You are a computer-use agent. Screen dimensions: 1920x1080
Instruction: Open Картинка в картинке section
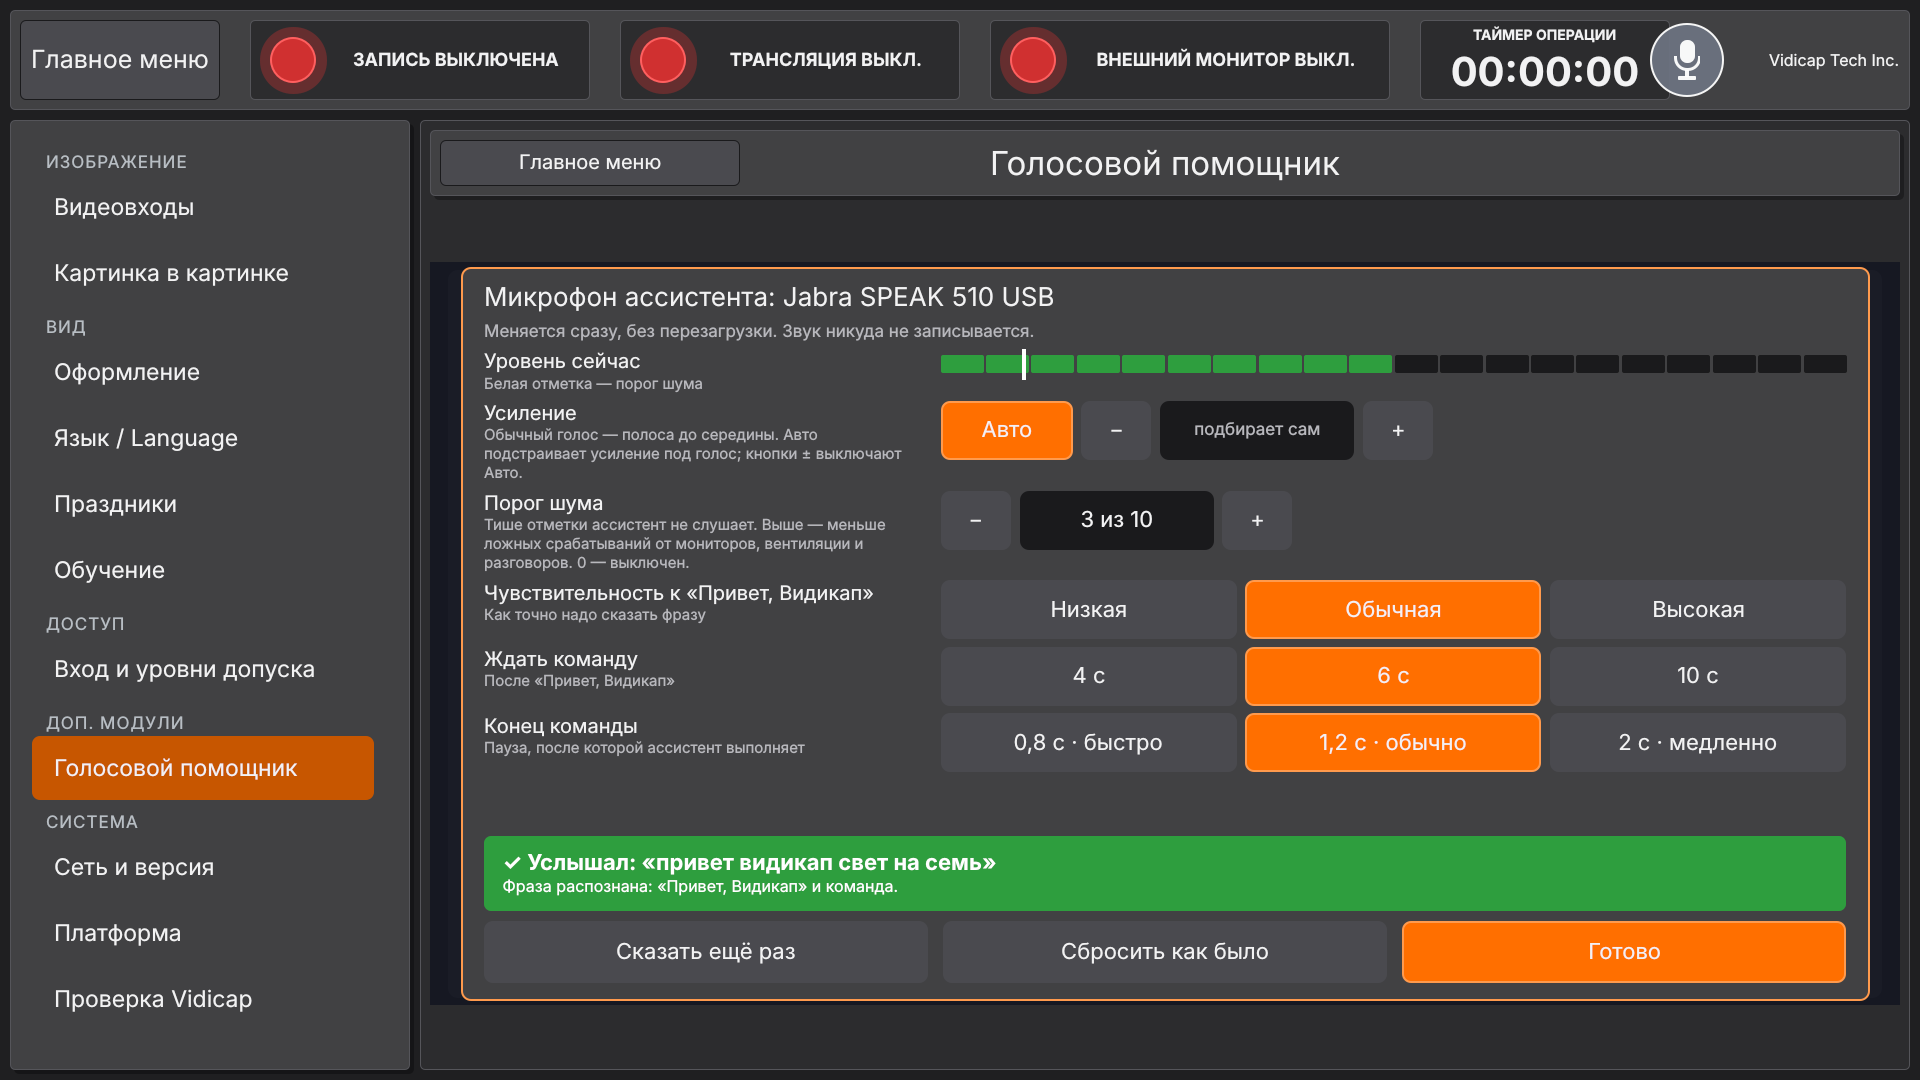203,273
